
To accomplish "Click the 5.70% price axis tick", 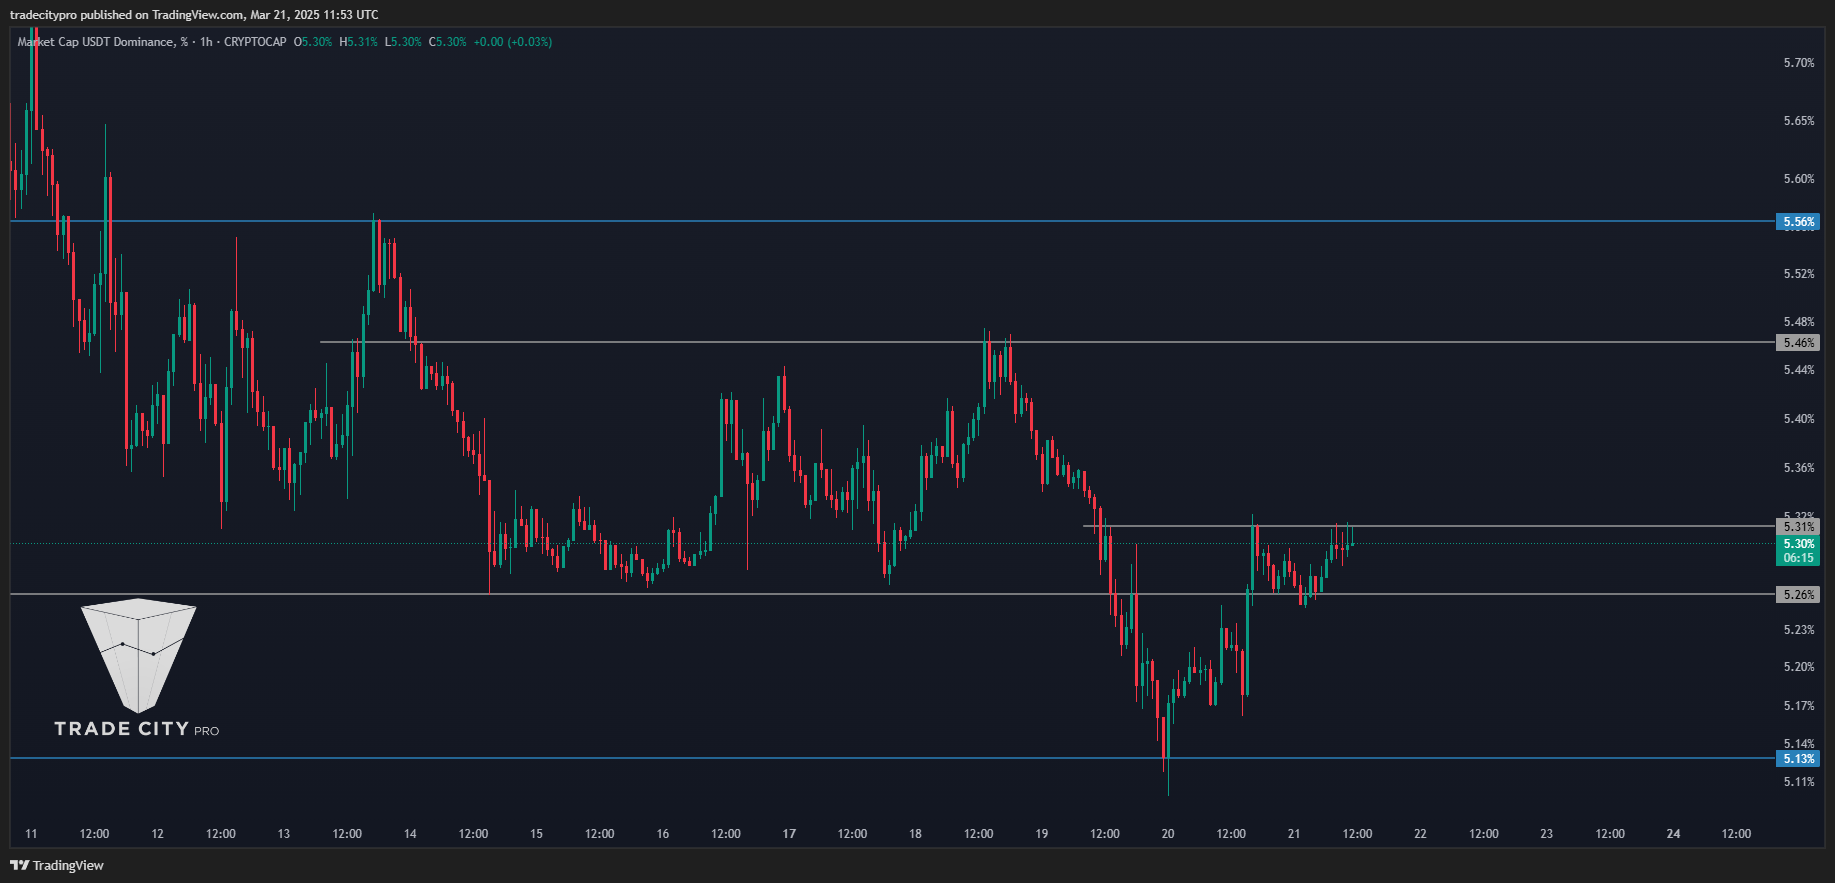I will (1799, 63).
